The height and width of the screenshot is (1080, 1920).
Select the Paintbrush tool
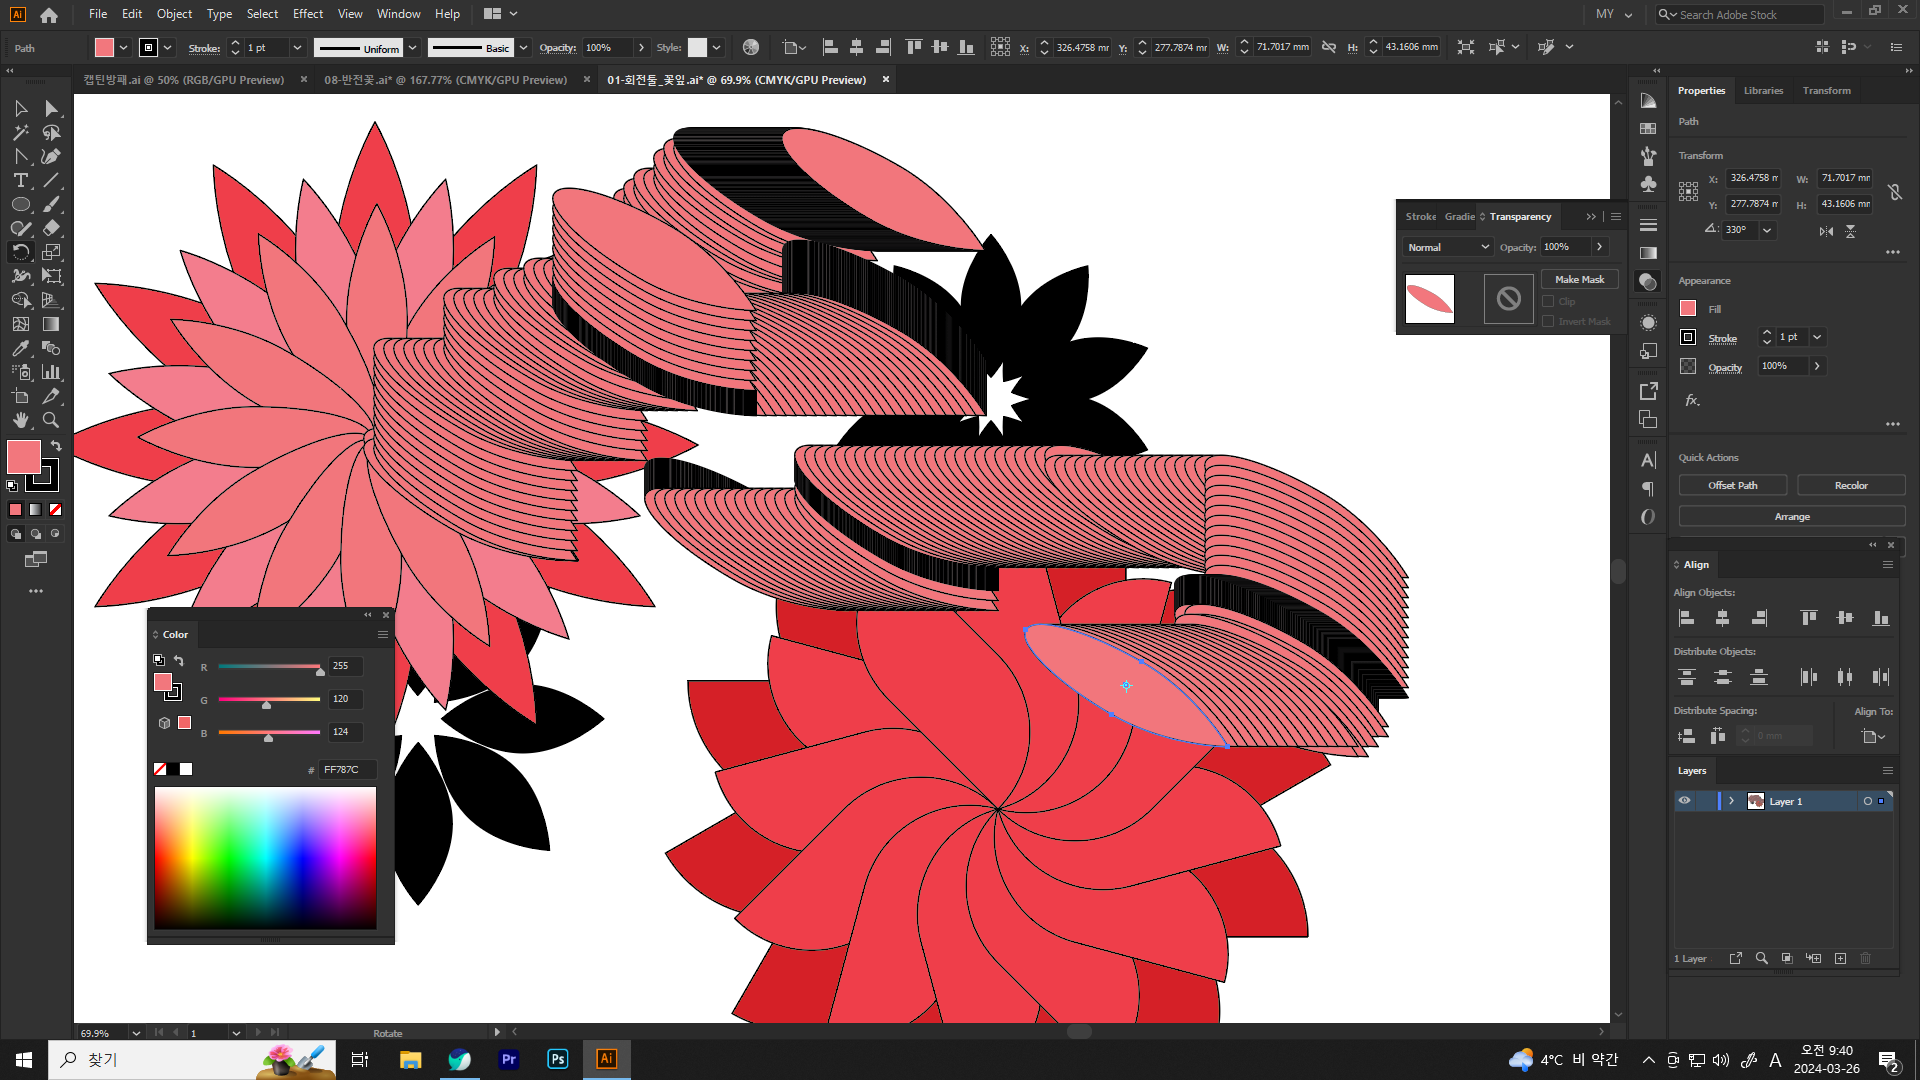pos(51,205)
